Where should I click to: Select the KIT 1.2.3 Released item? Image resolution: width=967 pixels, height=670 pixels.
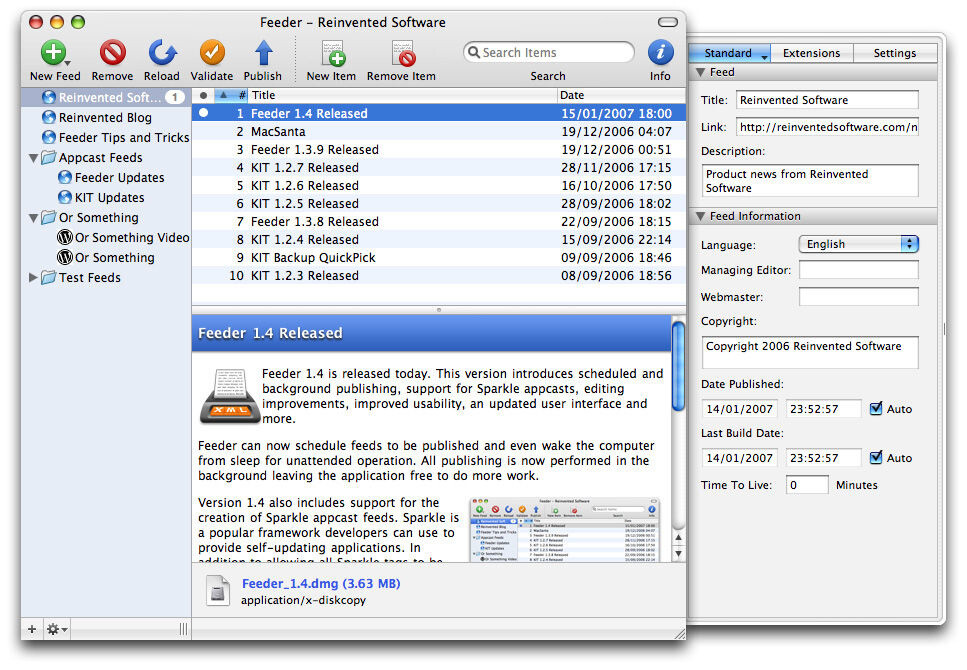[438, 275]
